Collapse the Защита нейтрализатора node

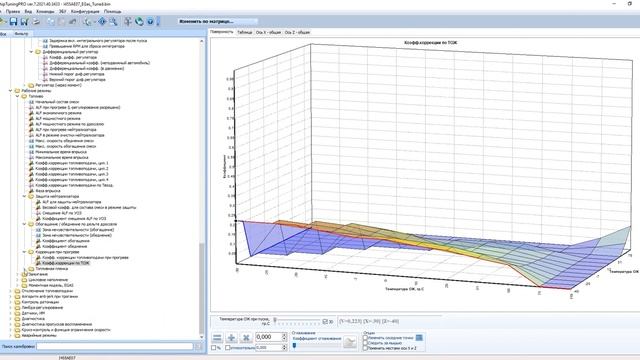24,196
